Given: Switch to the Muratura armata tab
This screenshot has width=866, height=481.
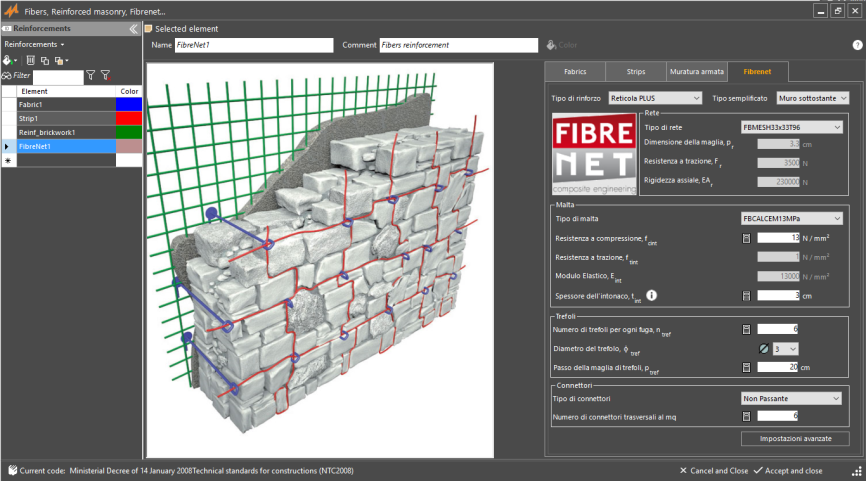Looking at the screenshot, I should [698, 72].
